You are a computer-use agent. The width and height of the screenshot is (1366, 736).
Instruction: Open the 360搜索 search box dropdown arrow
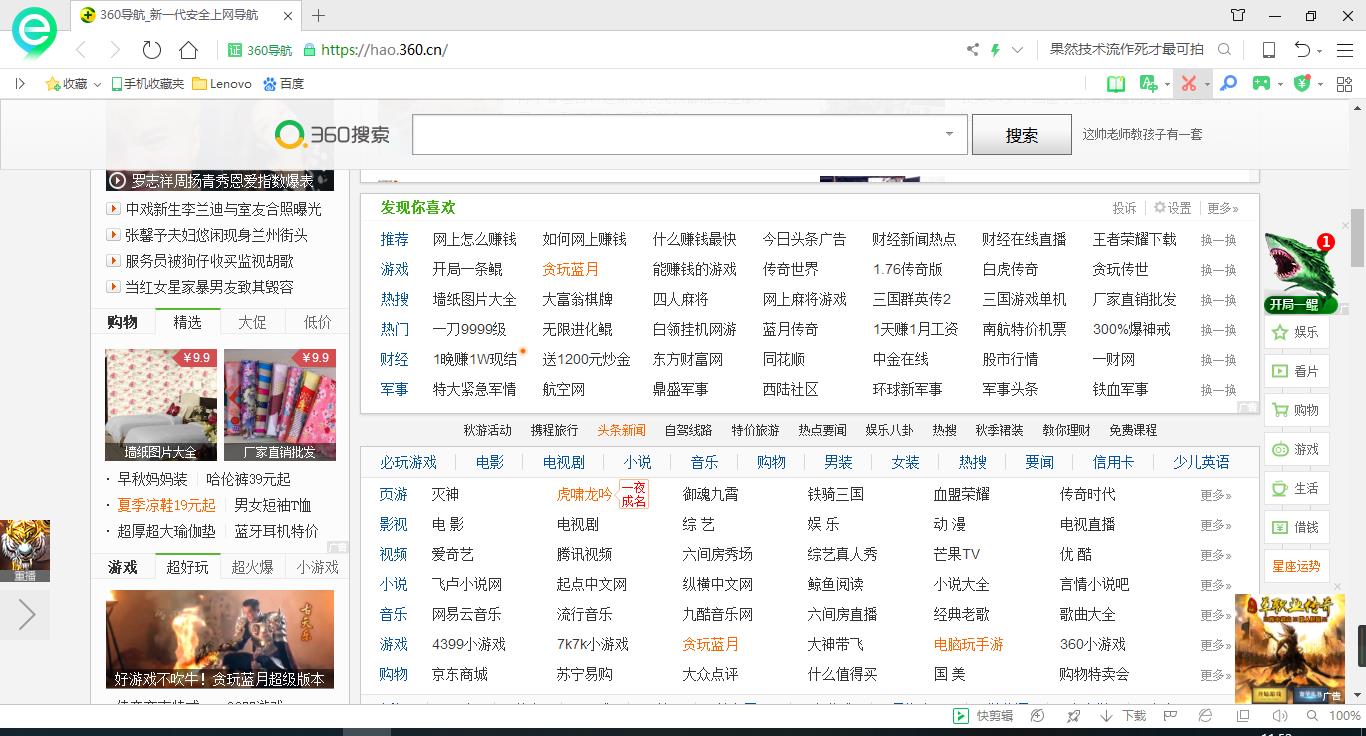[947, 134]
